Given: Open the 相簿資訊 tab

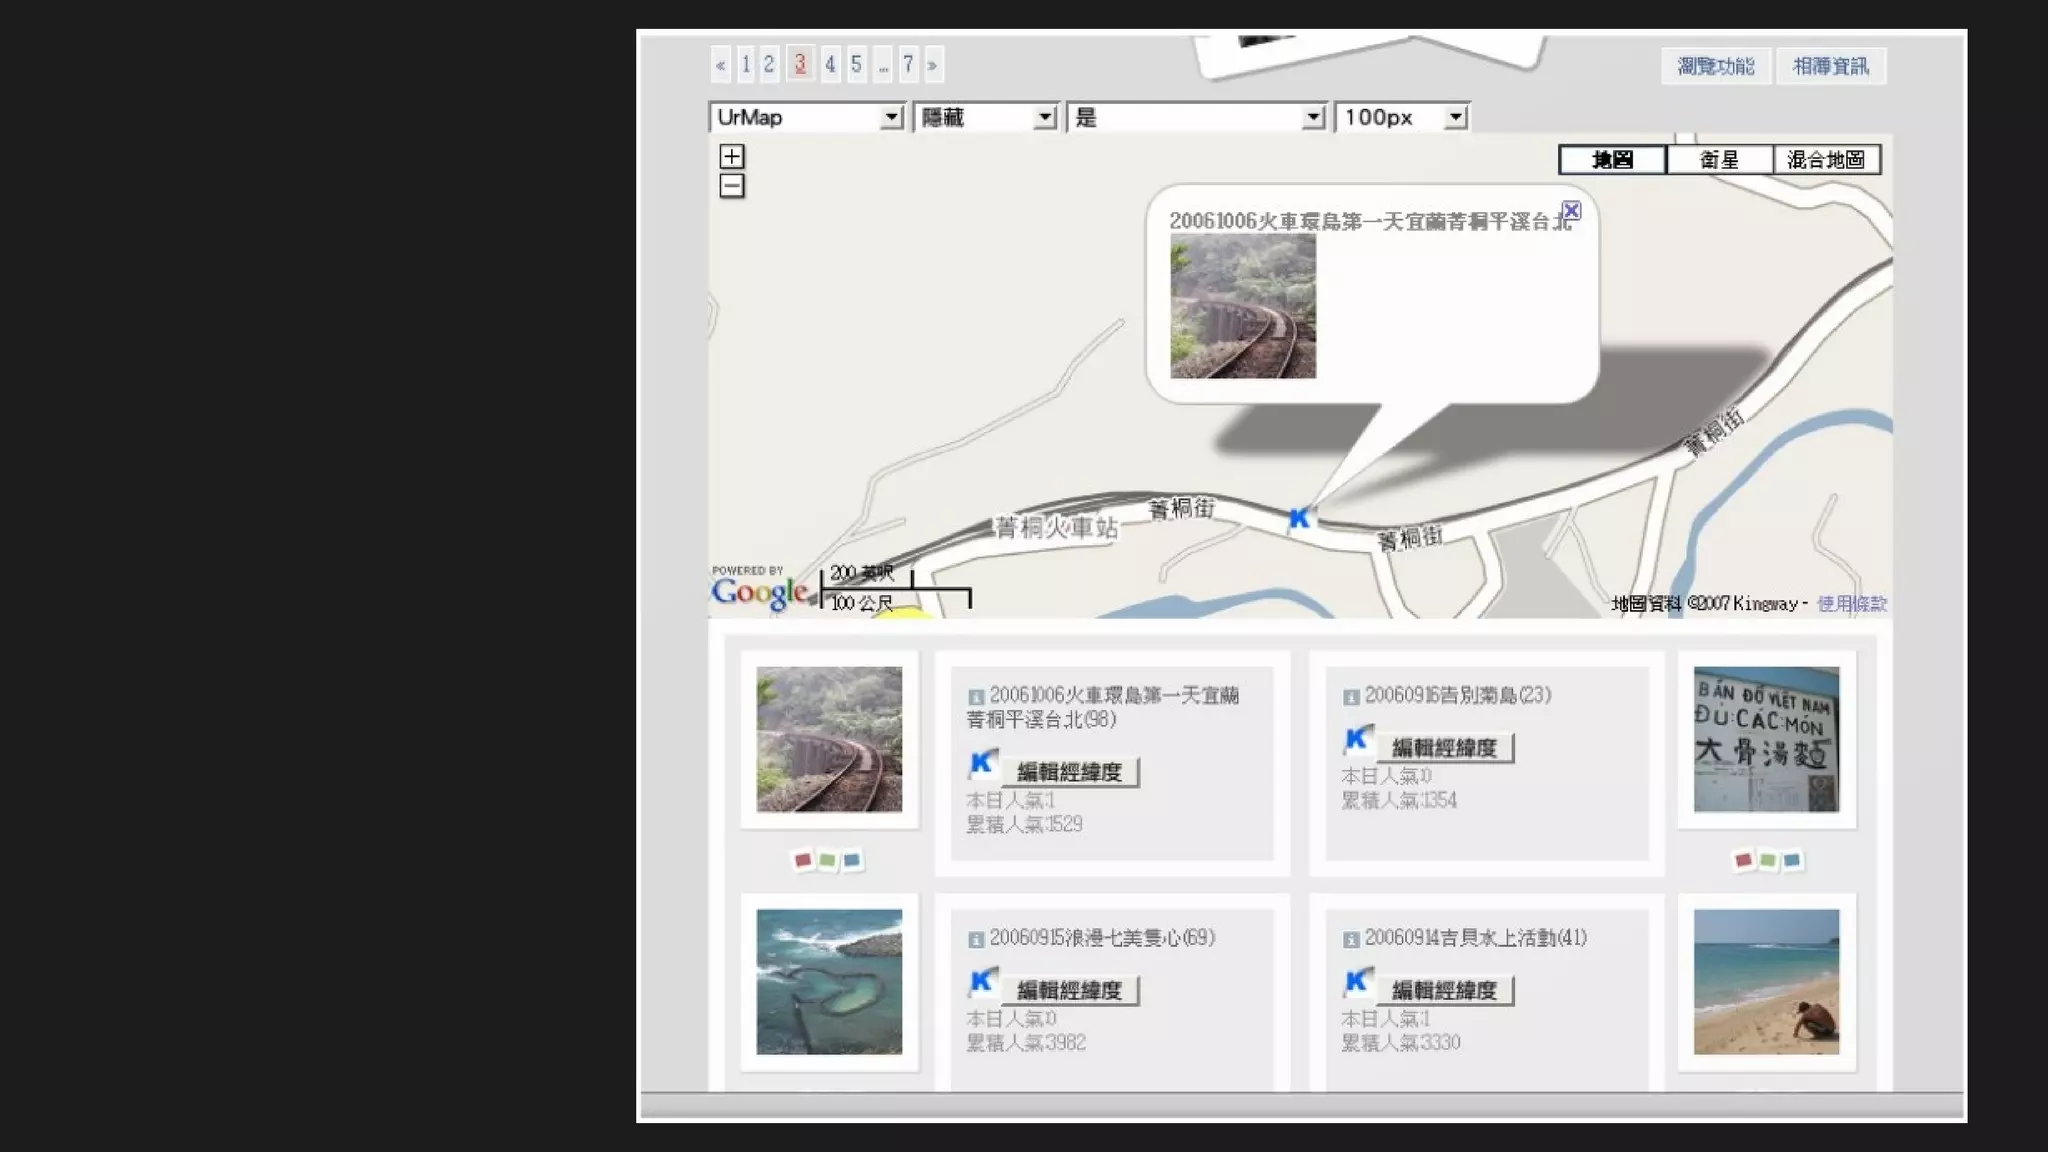Looking at the screenshot, I should [x=1830, y=67].
